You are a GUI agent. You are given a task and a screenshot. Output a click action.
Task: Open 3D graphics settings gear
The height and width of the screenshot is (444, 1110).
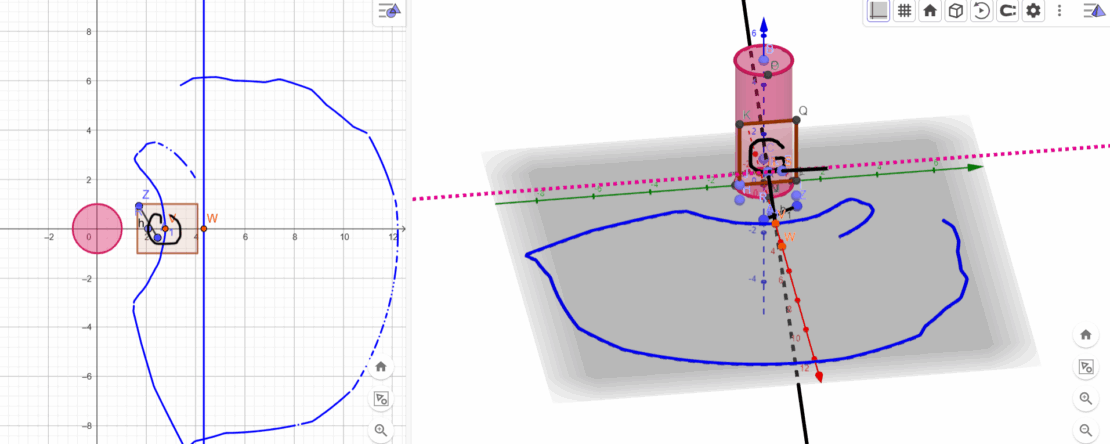[1034, 11]
